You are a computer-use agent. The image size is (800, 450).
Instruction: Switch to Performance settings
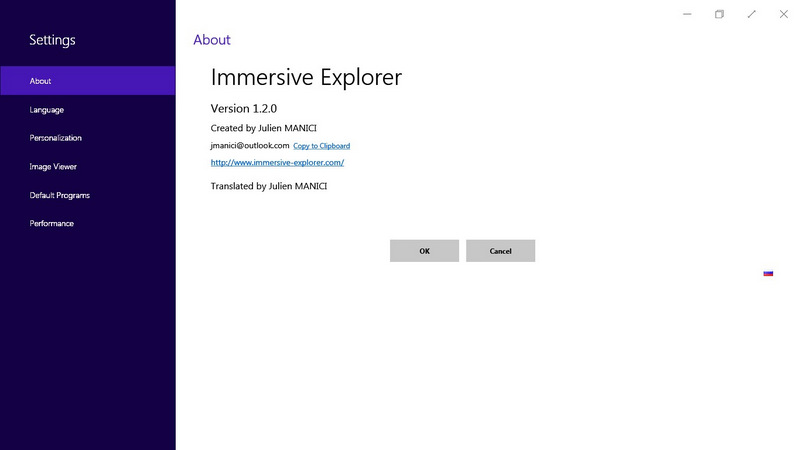(88, 223)
